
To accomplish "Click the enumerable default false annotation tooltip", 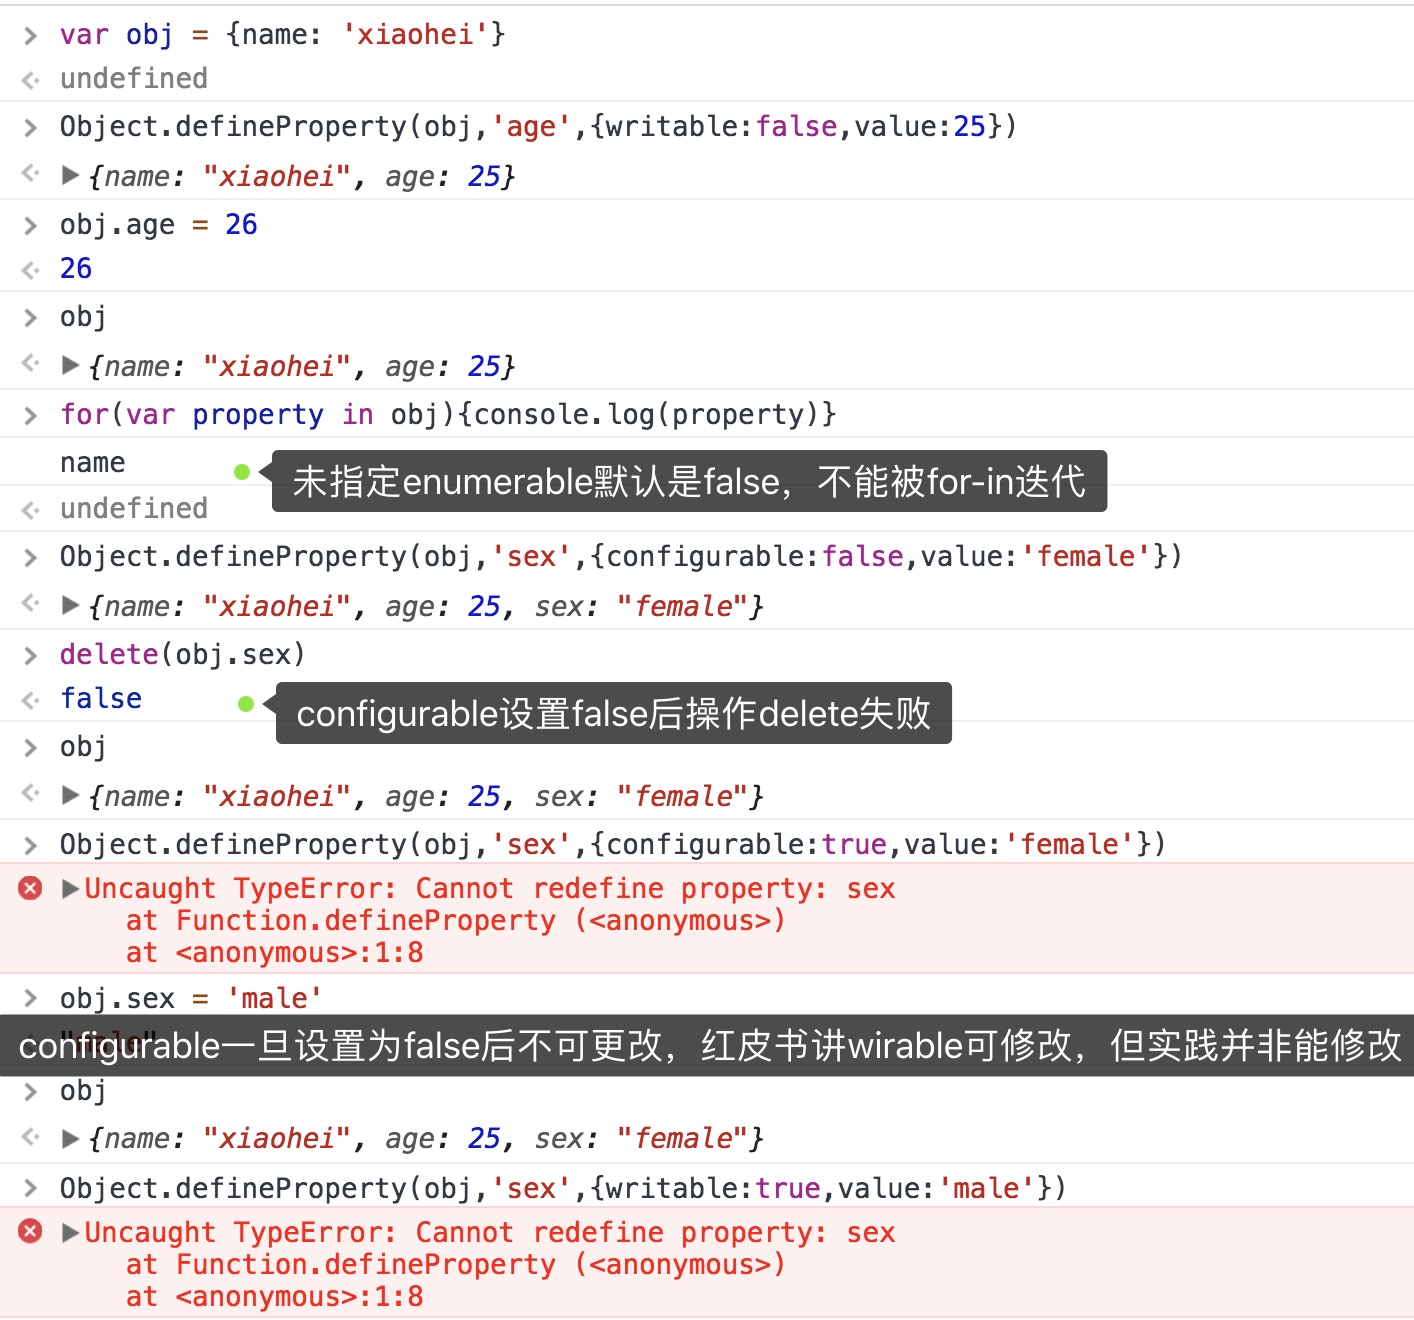I will (x=688, y=482).
